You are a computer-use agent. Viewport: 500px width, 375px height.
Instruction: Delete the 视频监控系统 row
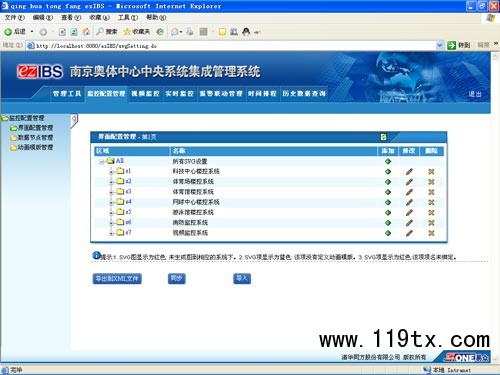[431, 233]
